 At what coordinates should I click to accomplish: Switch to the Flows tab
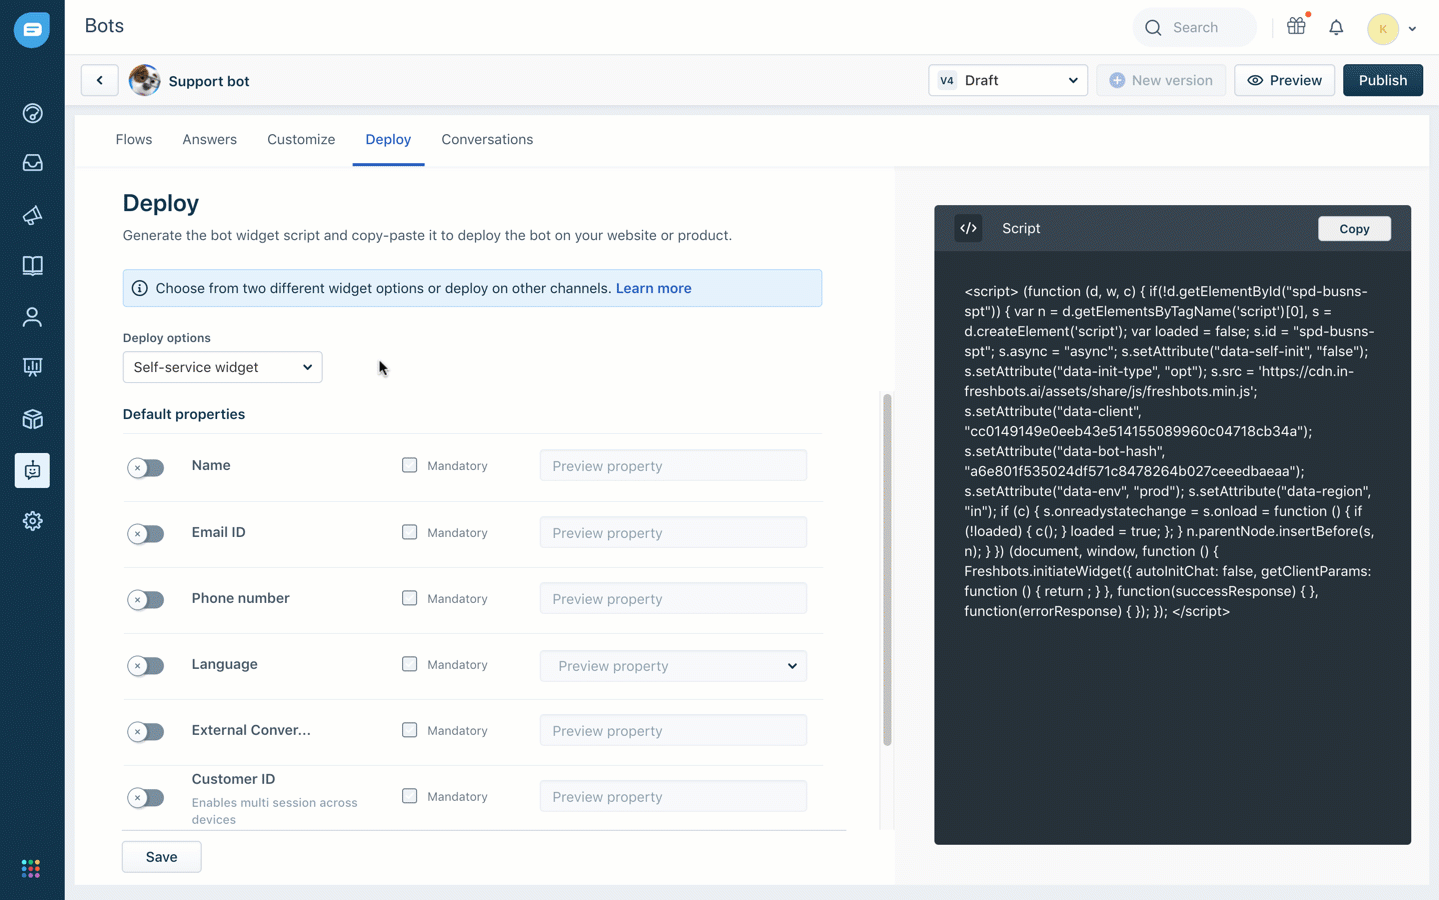[x=134, y=139]
